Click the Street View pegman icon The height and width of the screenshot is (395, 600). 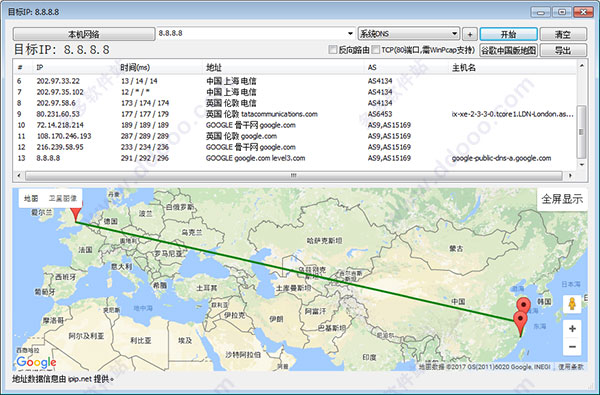572,304
